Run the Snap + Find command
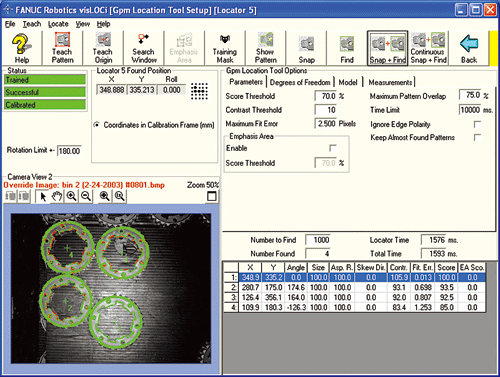 tap(388, 48)
